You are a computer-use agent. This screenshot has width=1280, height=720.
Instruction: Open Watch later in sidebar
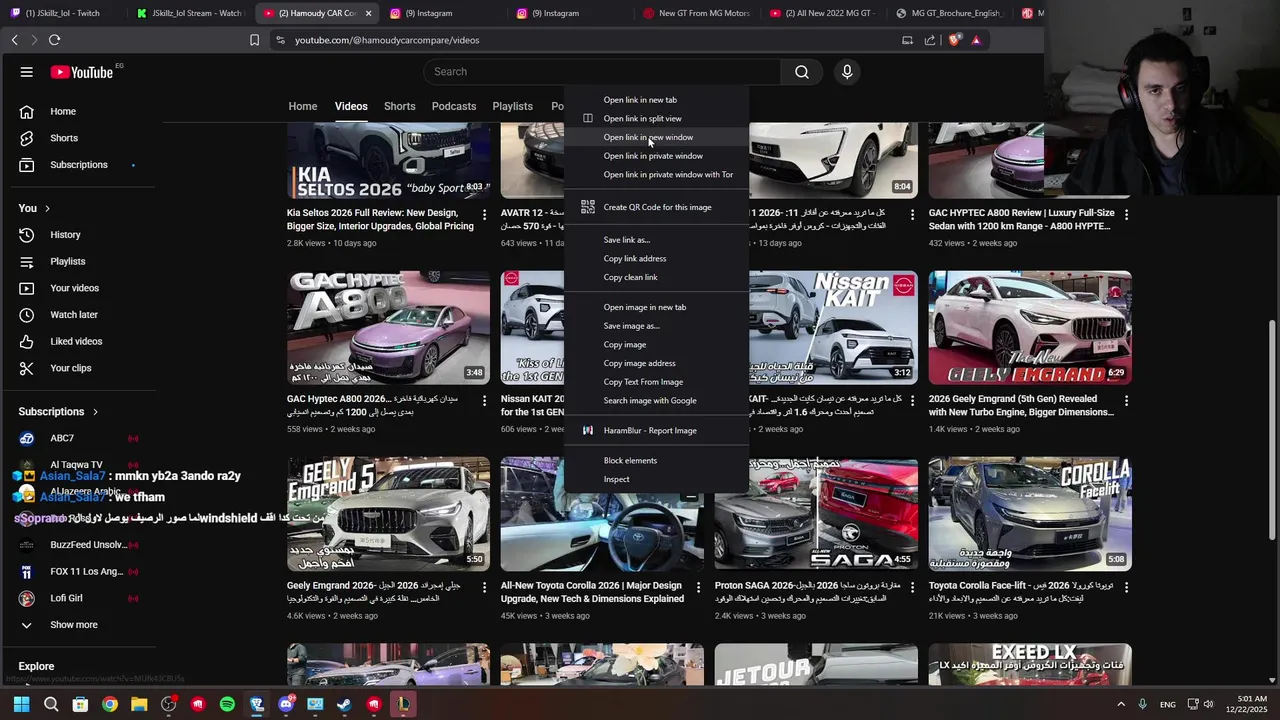(74, 315)
